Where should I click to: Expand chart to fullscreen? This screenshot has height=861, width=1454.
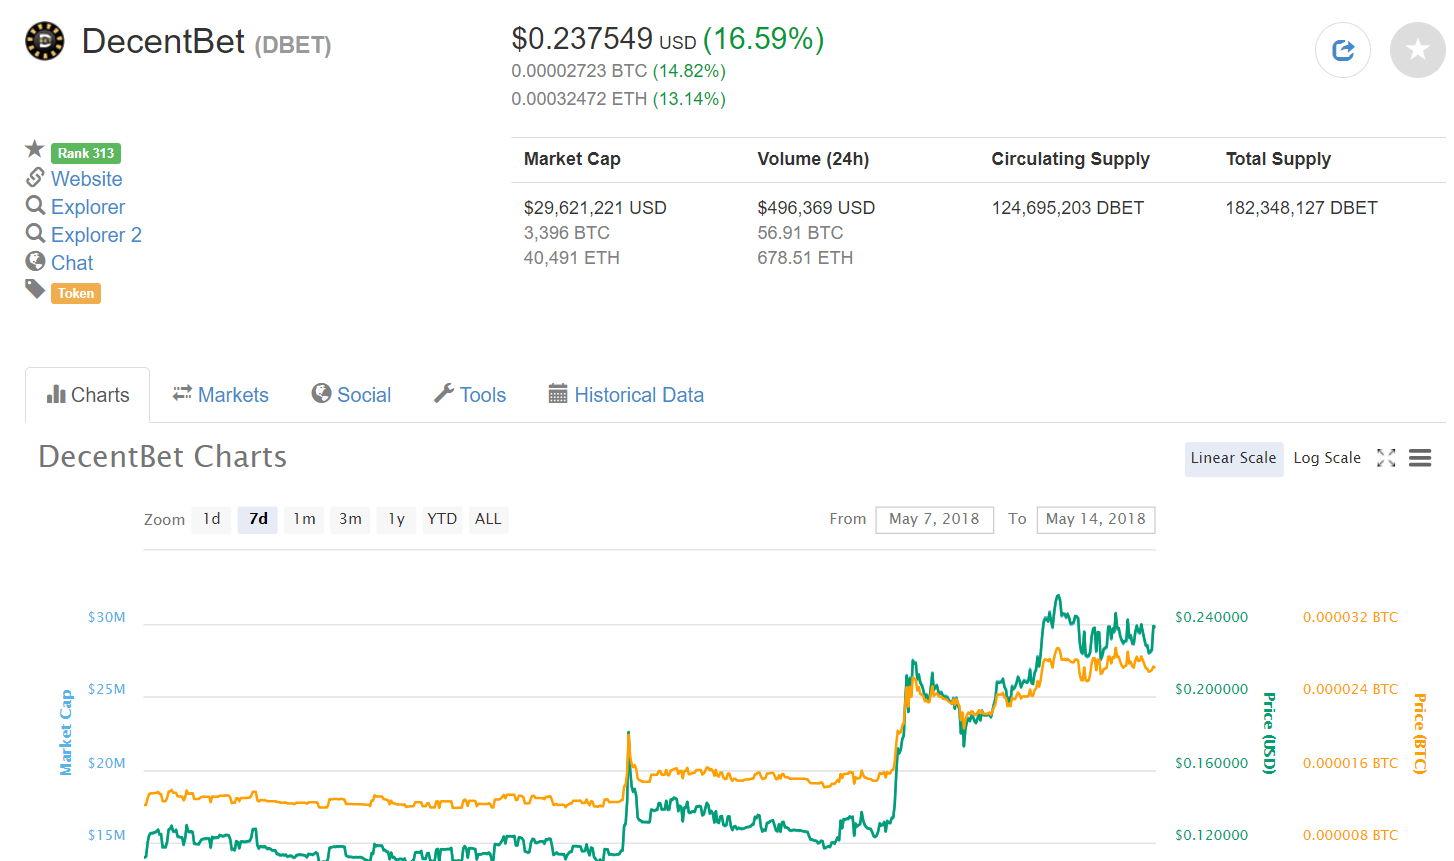click(1386, 457)
